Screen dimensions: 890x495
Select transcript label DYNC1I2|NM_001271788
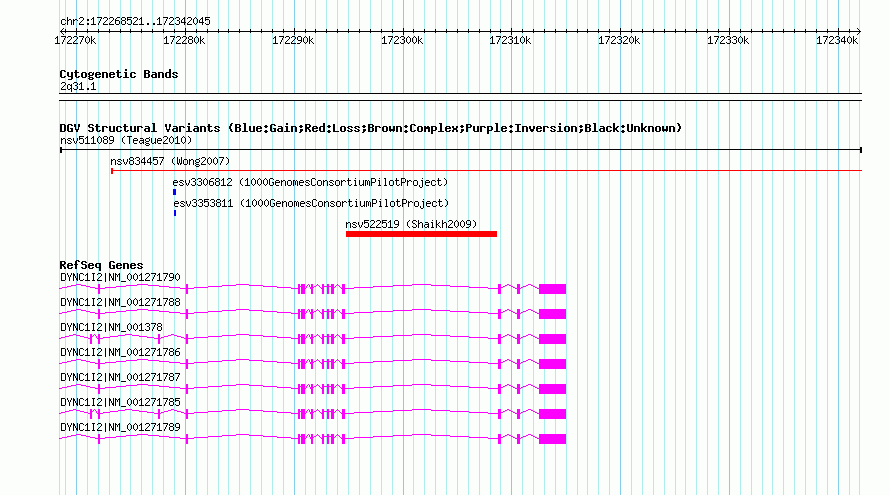coord(120,303)
